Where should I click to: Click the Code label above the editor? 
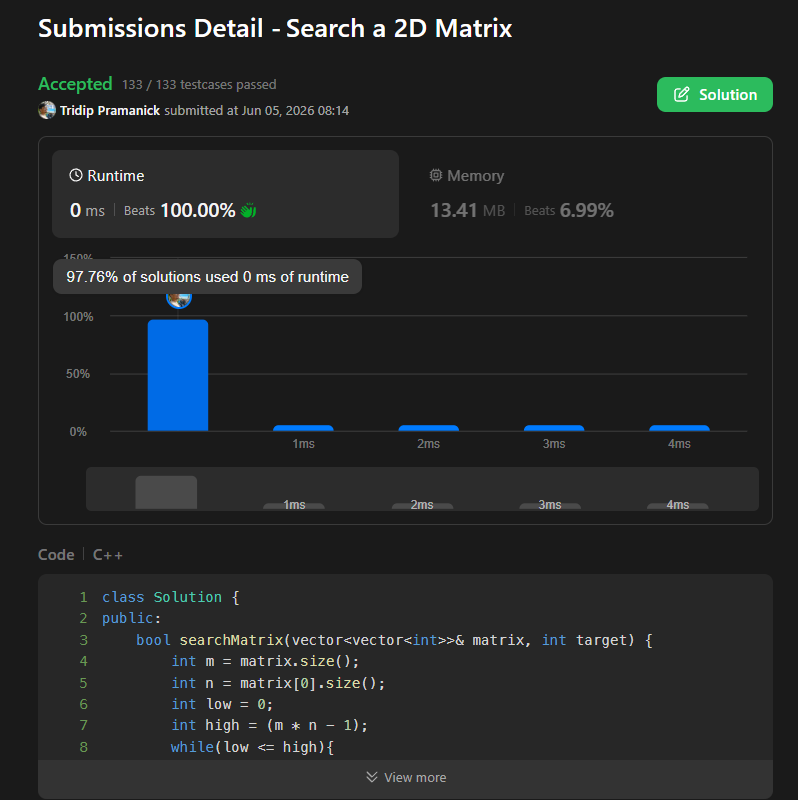tap(56, 555)
